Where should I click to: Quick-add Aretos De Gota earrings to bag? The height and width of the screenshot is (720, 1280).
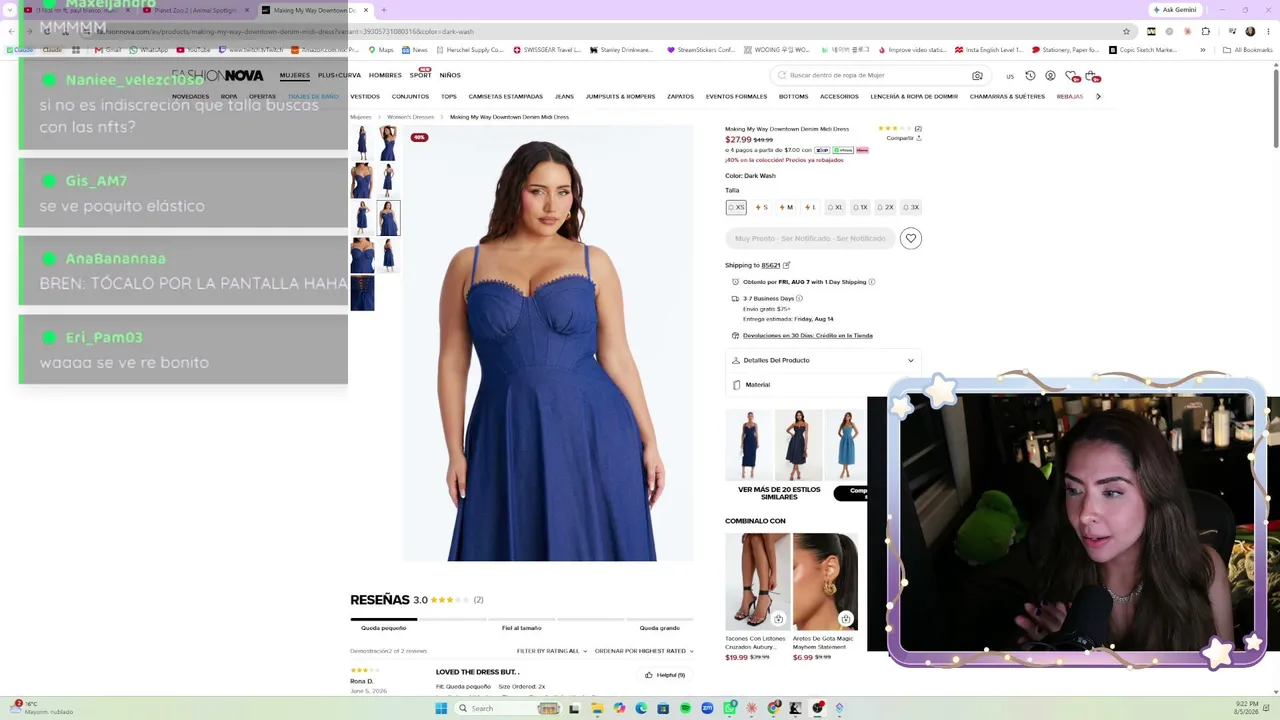(846, 619)
